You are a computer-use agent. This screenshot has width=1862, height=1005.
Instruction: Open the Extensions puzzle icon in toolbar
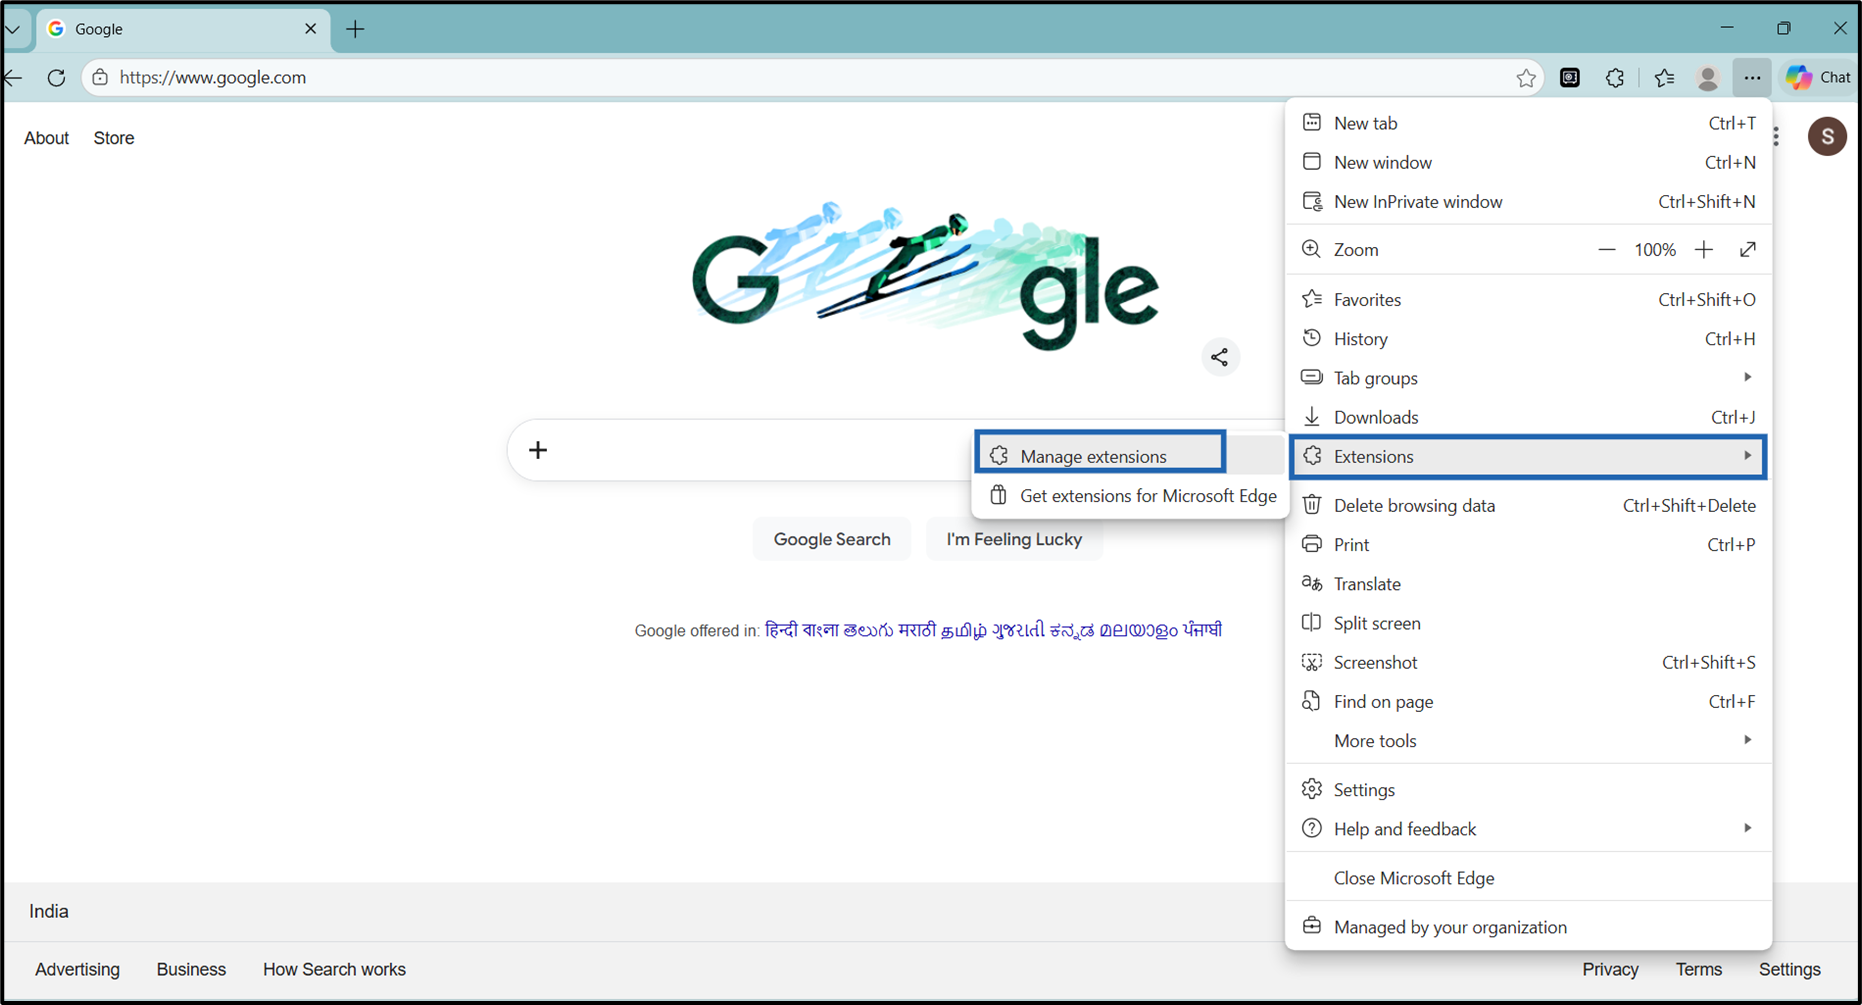click(x=1615, y=78)
